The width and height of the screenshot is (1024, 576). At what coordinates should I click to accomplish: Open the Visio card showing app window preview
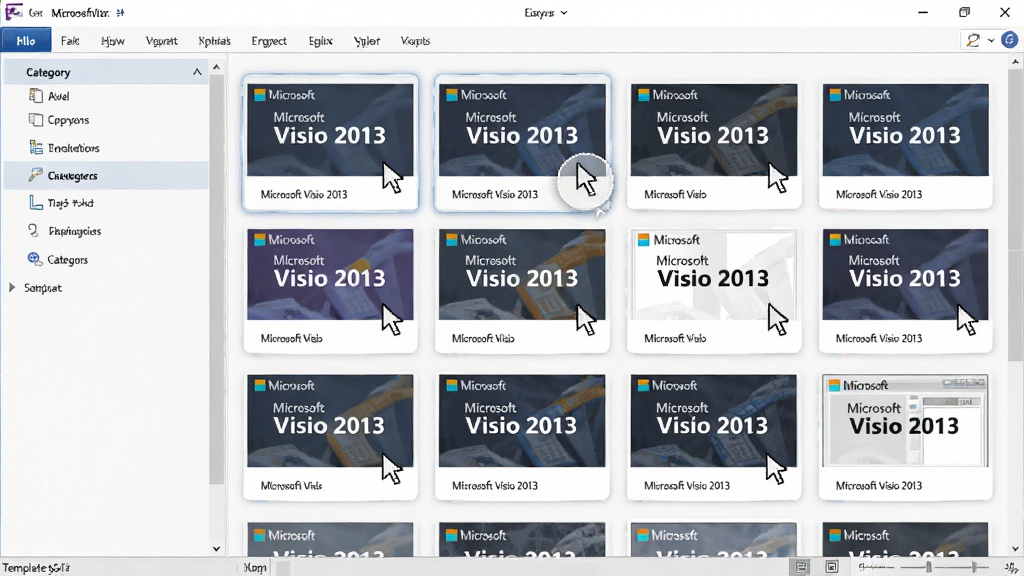tap(905, 436)
